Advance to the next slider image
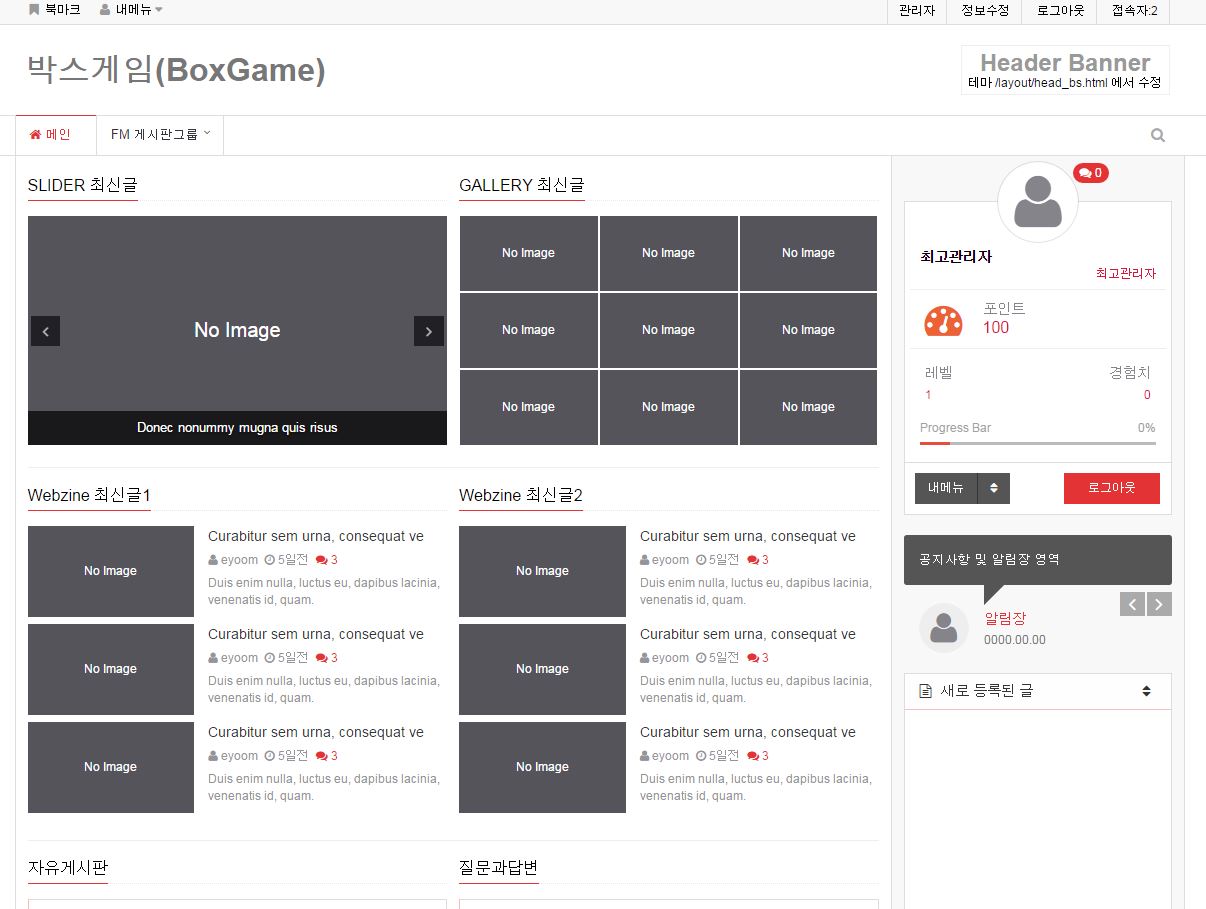 [x=428, y=331]
